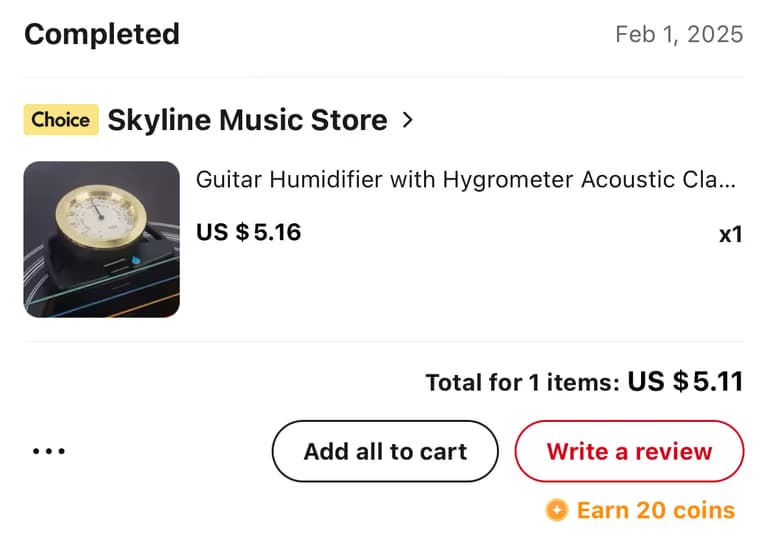
Task: Click the Completed order status heading
Action: click(x=102, y=34)
